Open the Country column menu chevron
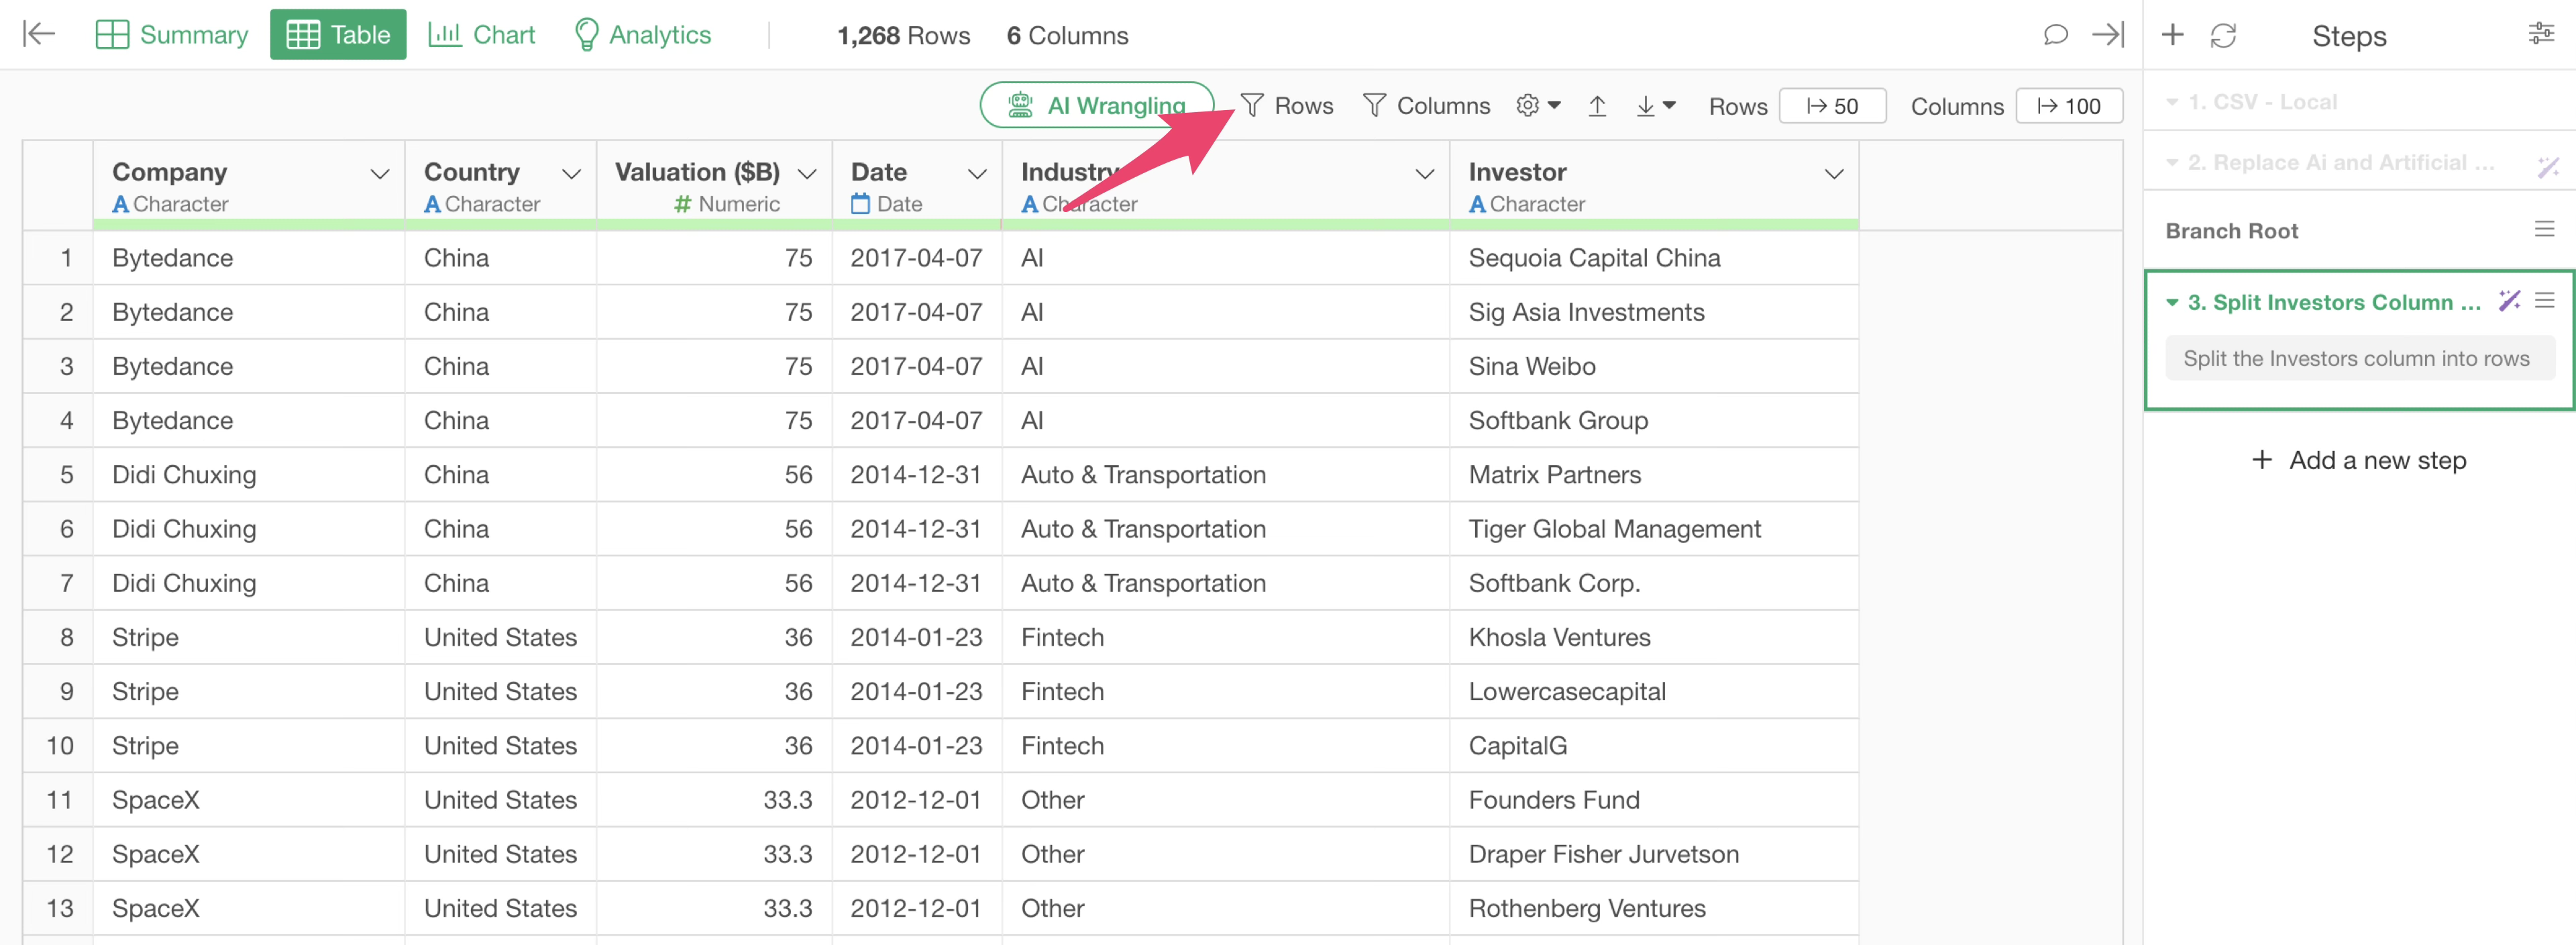This screenshot has height=945, width=2576. (x=572, y=174)
